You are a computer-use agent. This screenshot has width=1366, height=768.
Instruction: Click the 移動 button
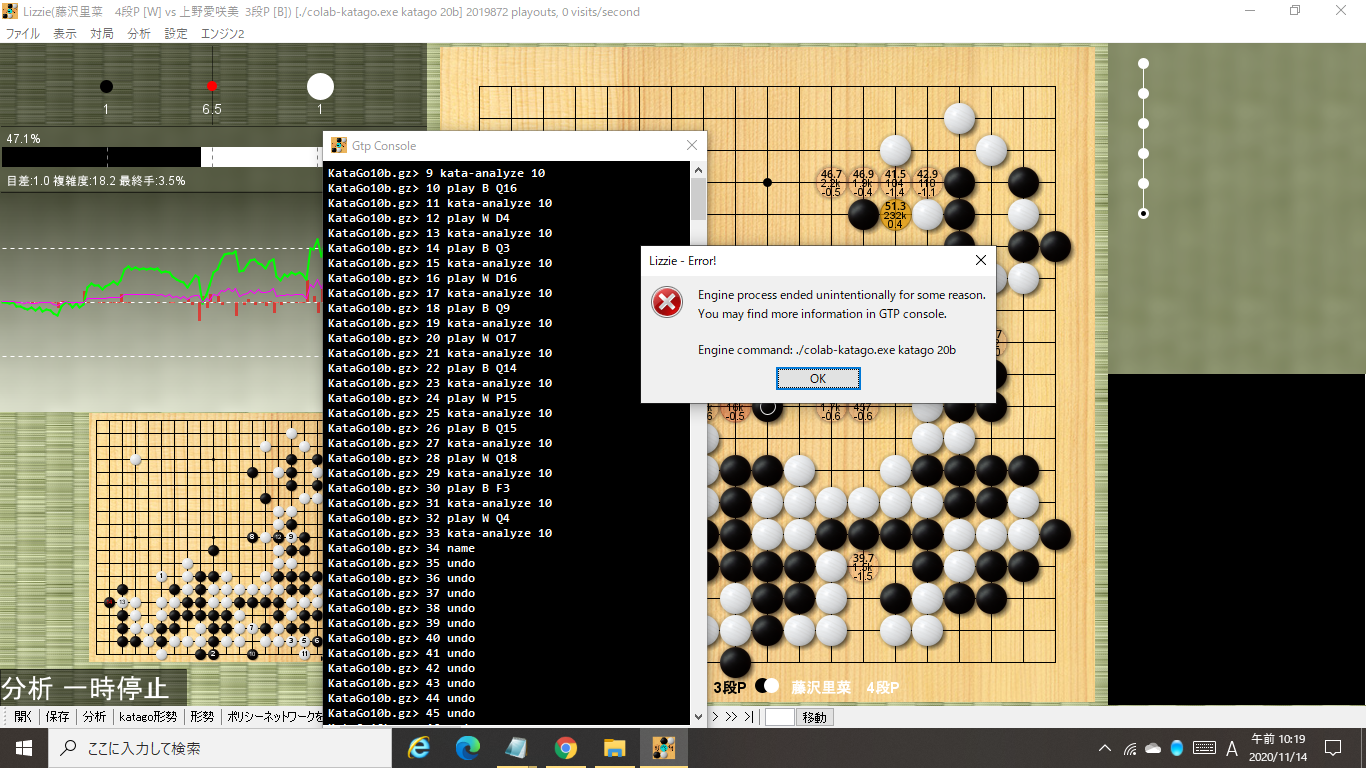814,717
